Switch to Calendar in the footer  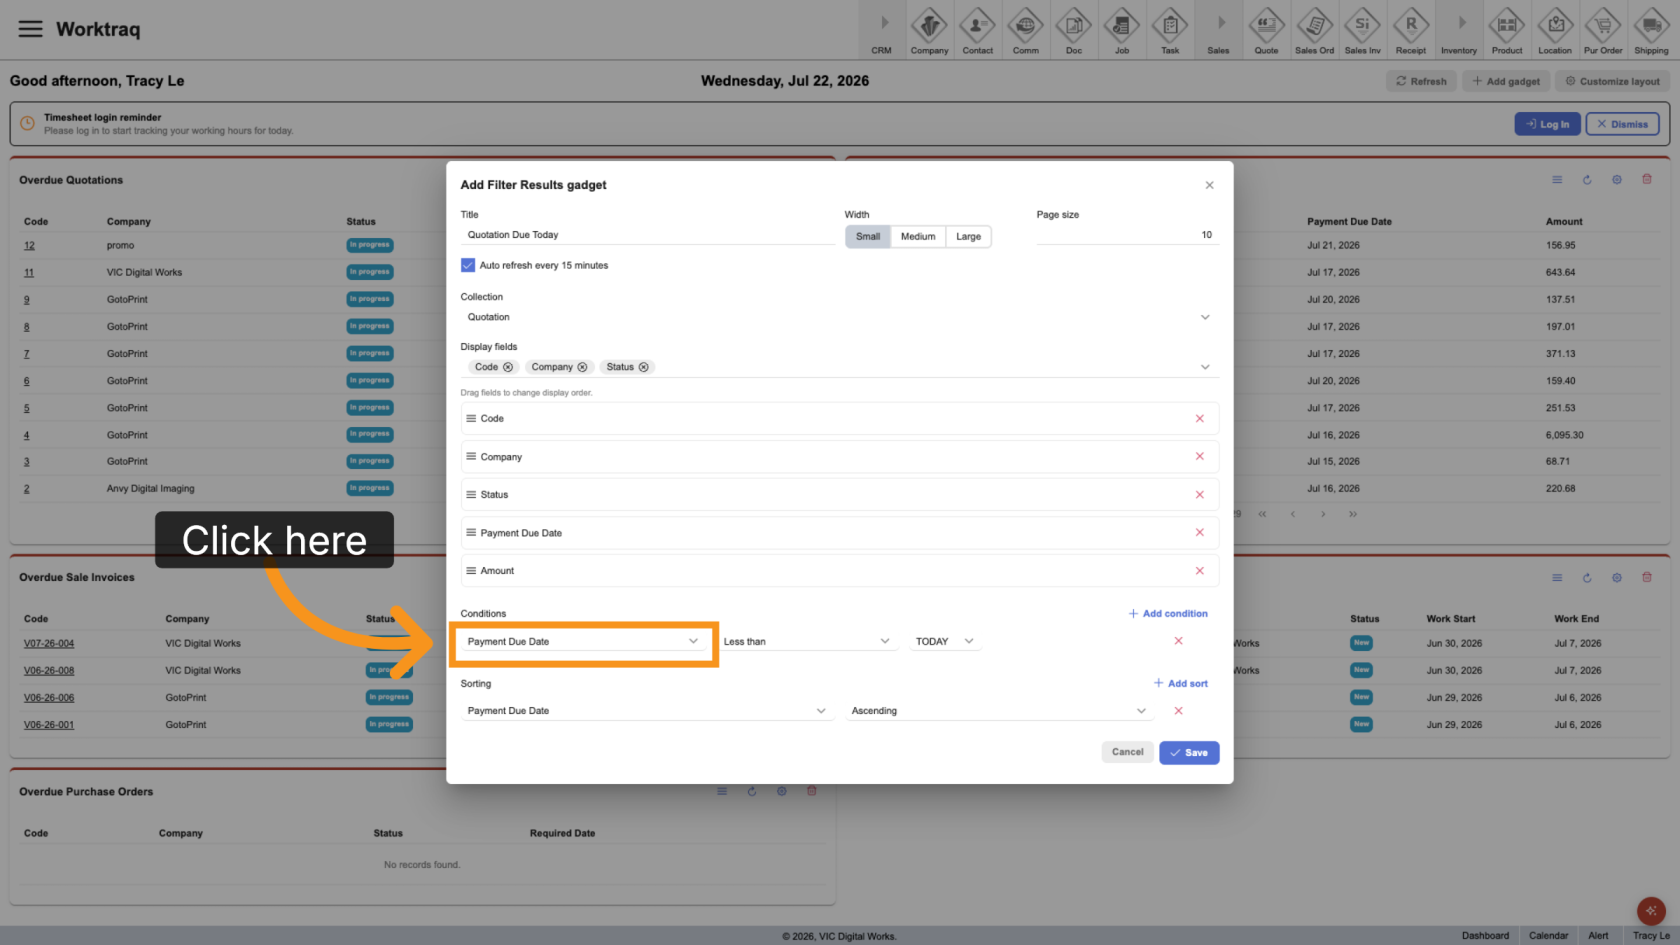coord(1548,936)
